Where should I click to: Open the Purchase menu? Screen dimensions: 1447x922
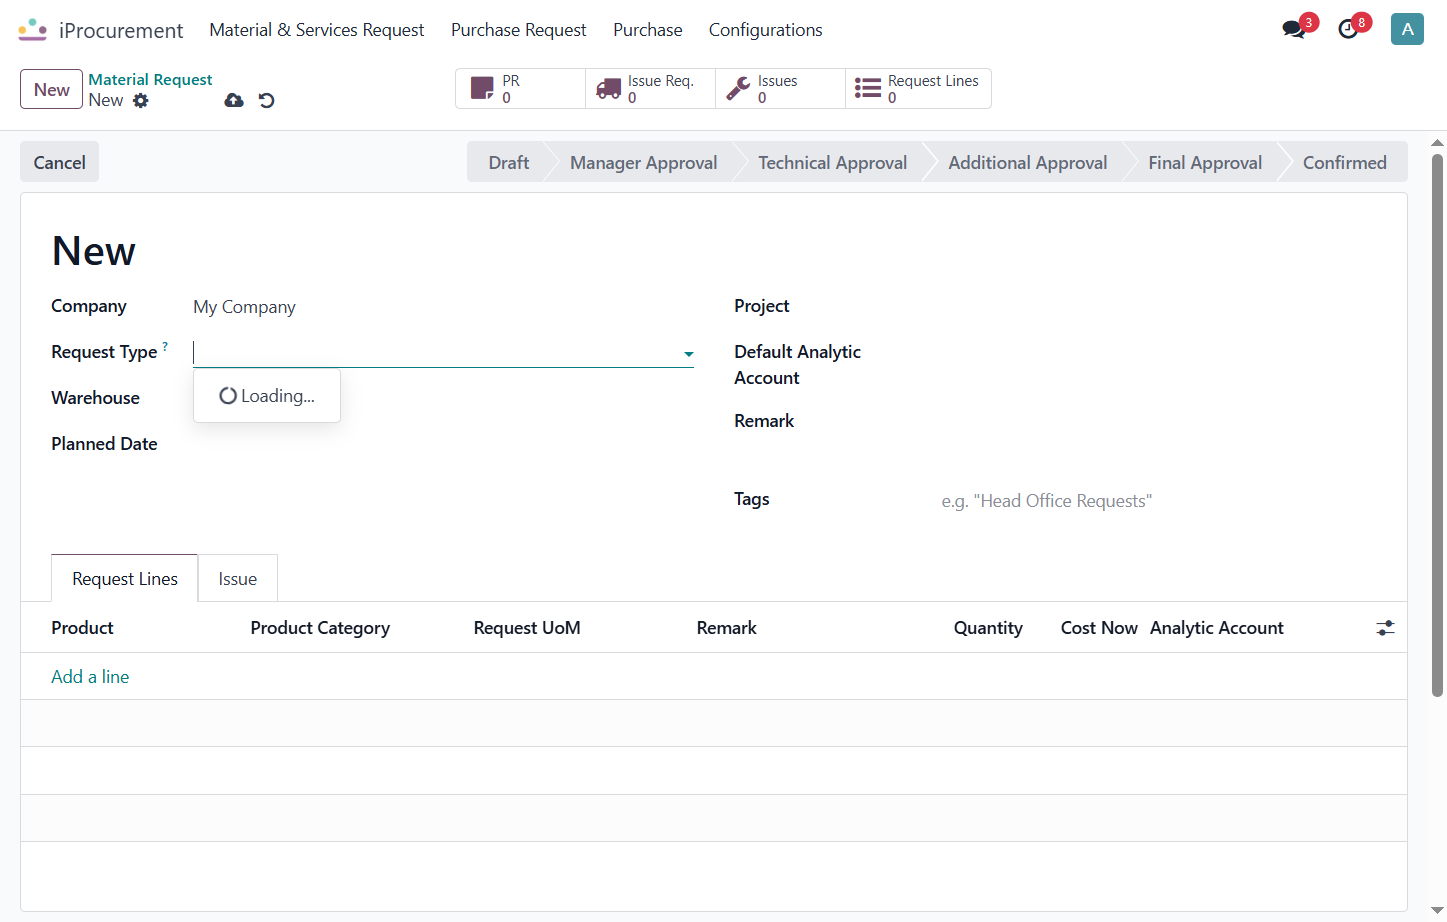click(648, 30)
